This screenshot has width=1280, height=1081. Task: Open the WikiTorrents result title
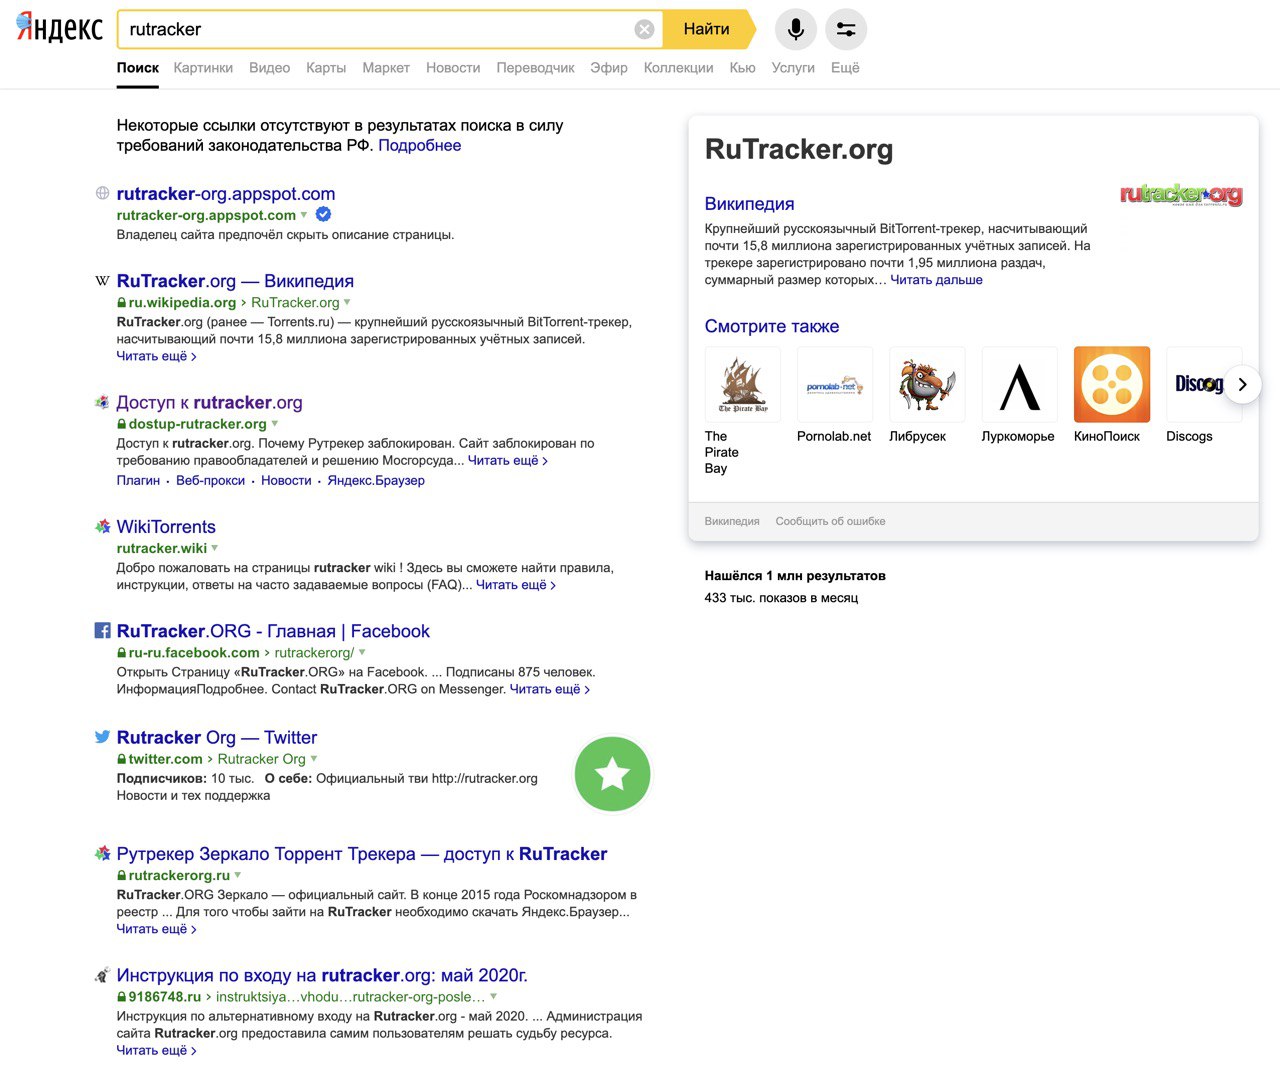coord(166,527)
